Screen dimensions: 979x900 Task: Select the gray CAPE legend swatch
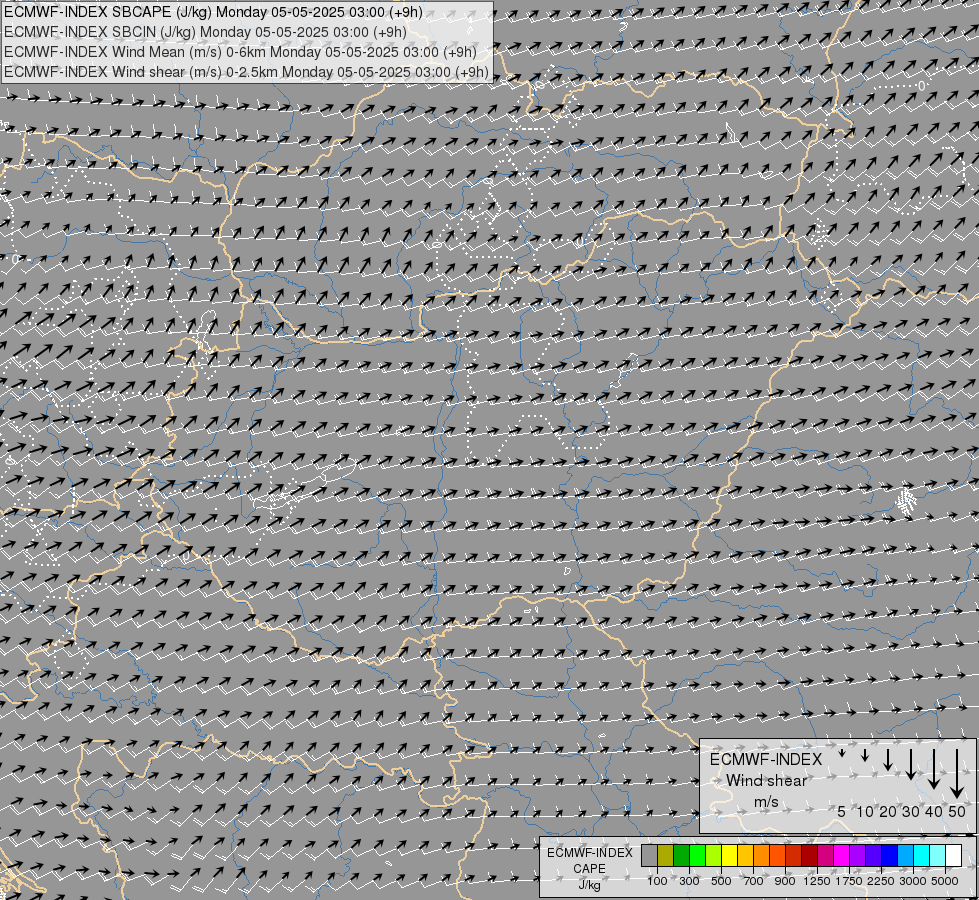[x=649, y=856]
